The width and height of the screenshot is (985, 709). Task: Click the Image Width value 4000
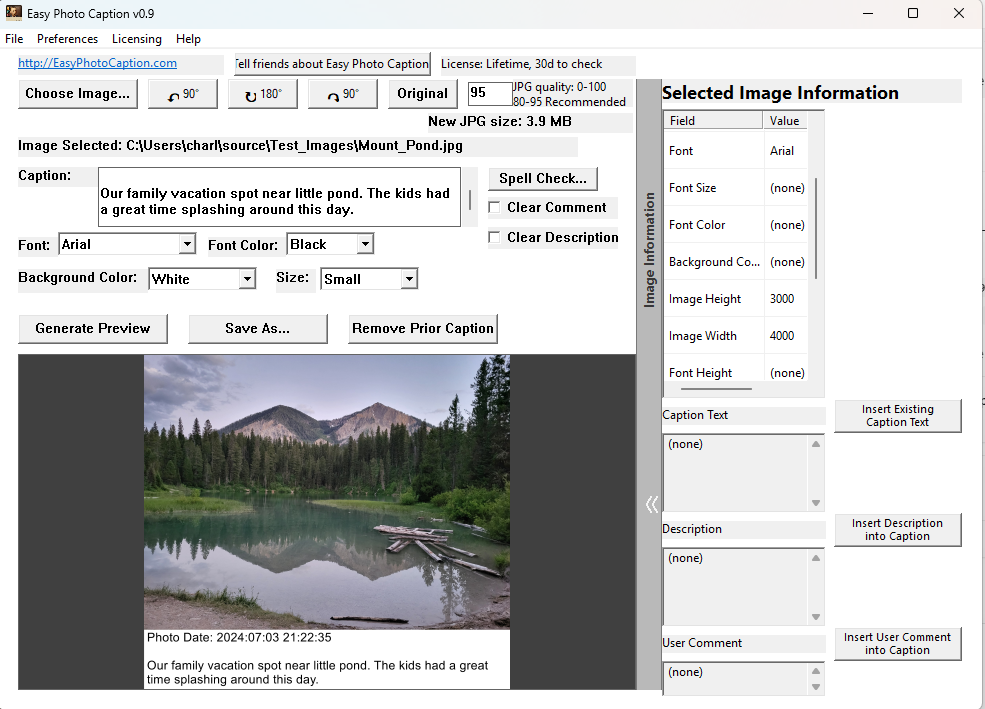[782, 336]
